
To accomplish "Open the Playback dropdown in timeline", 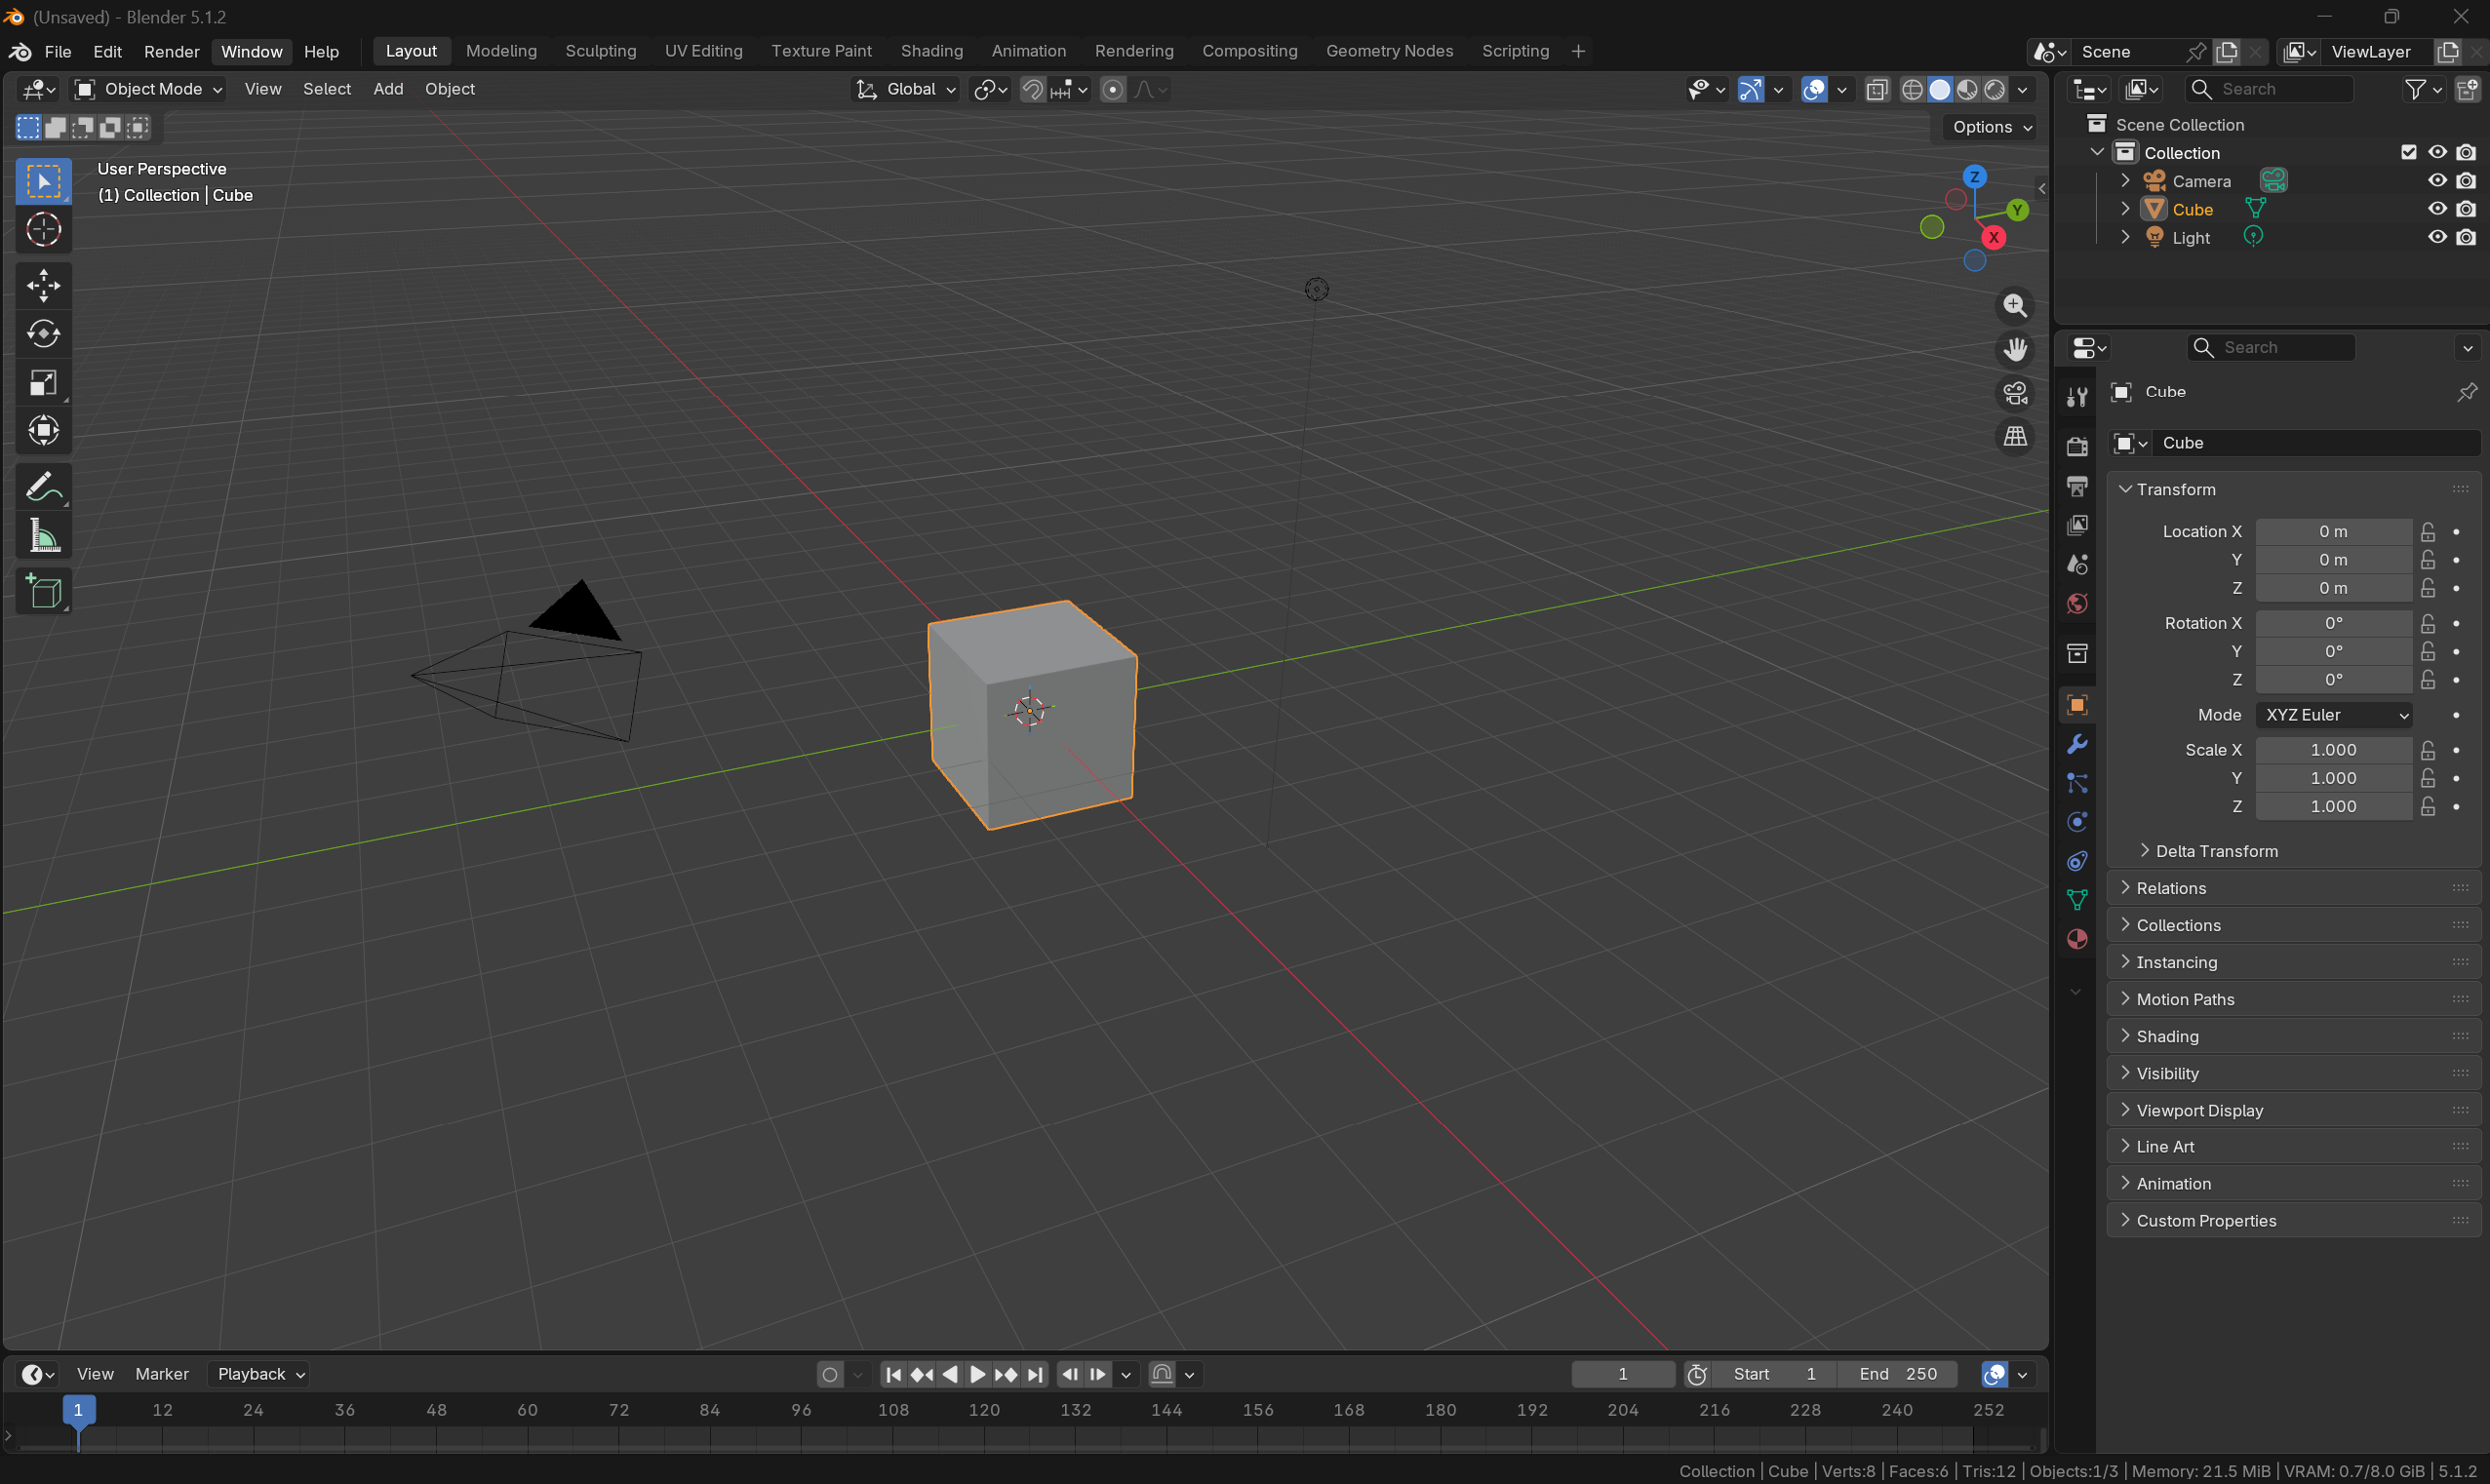I will point(262,1375).
